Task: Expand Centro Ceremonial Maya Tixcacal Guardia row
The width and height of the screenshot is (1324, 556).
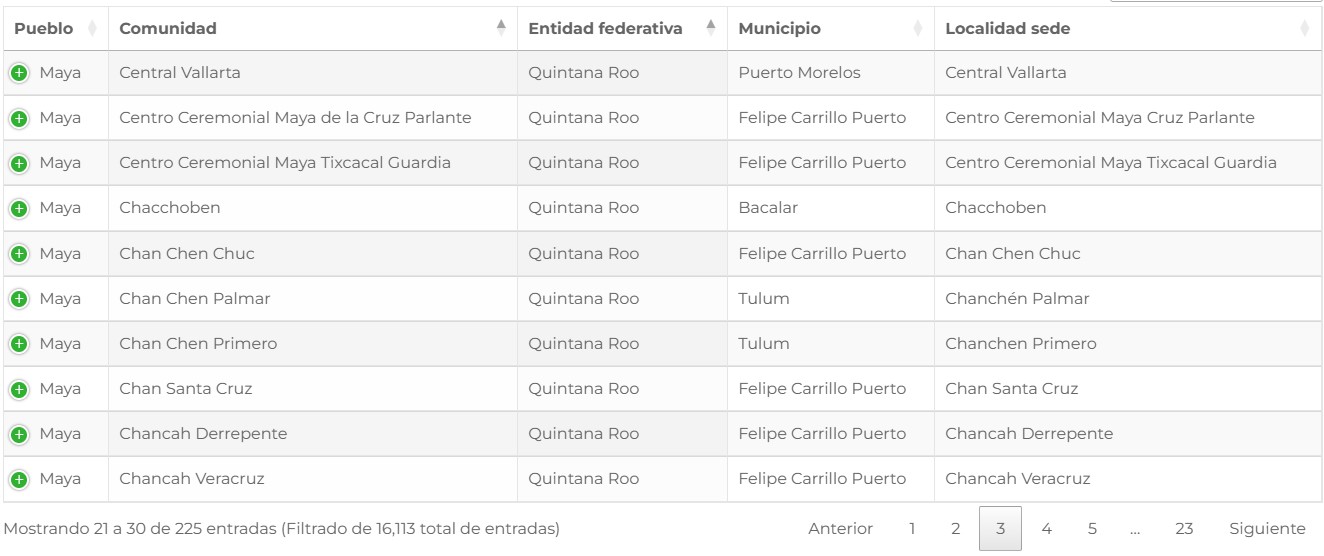Action: 19,164
